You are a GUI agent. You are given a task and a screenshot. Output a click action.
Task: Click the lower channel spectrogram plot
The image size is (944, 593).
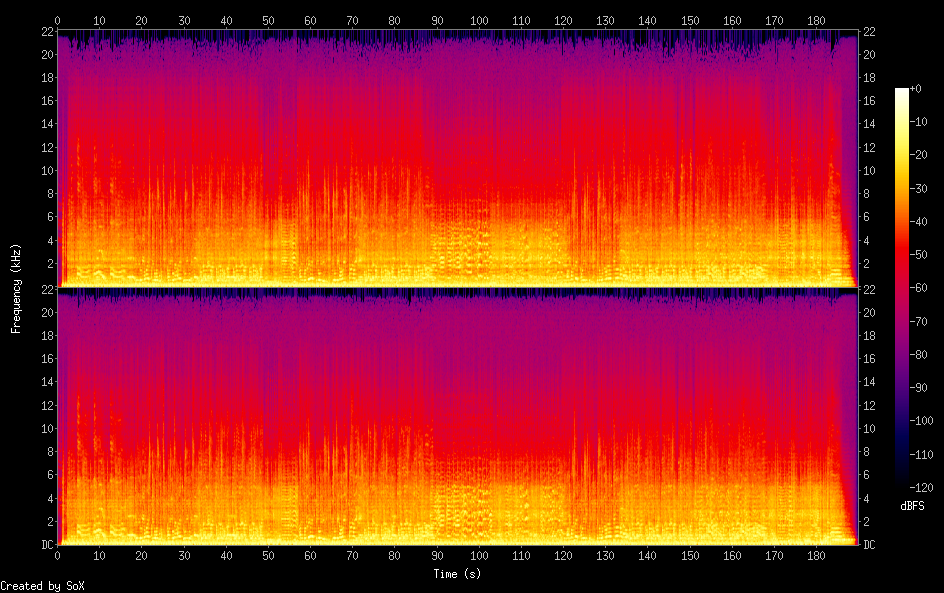(x=458, y=417)
